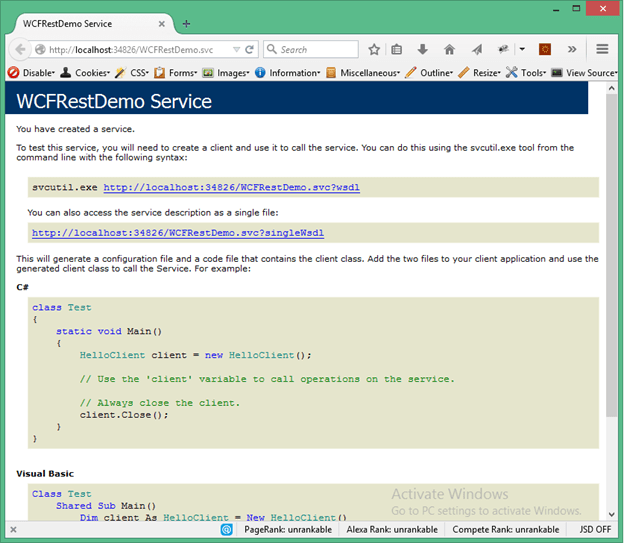
Task: Open the Tools developer menu
Action: [526, 73]
